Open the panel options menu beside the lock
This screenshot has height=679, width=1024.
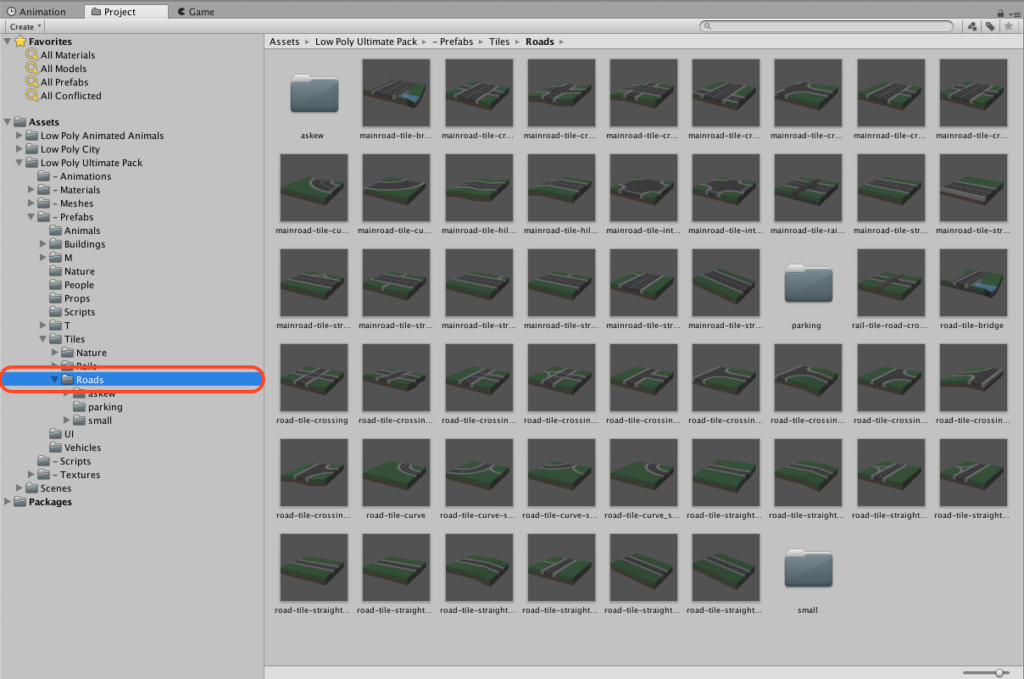(1013, 10)
